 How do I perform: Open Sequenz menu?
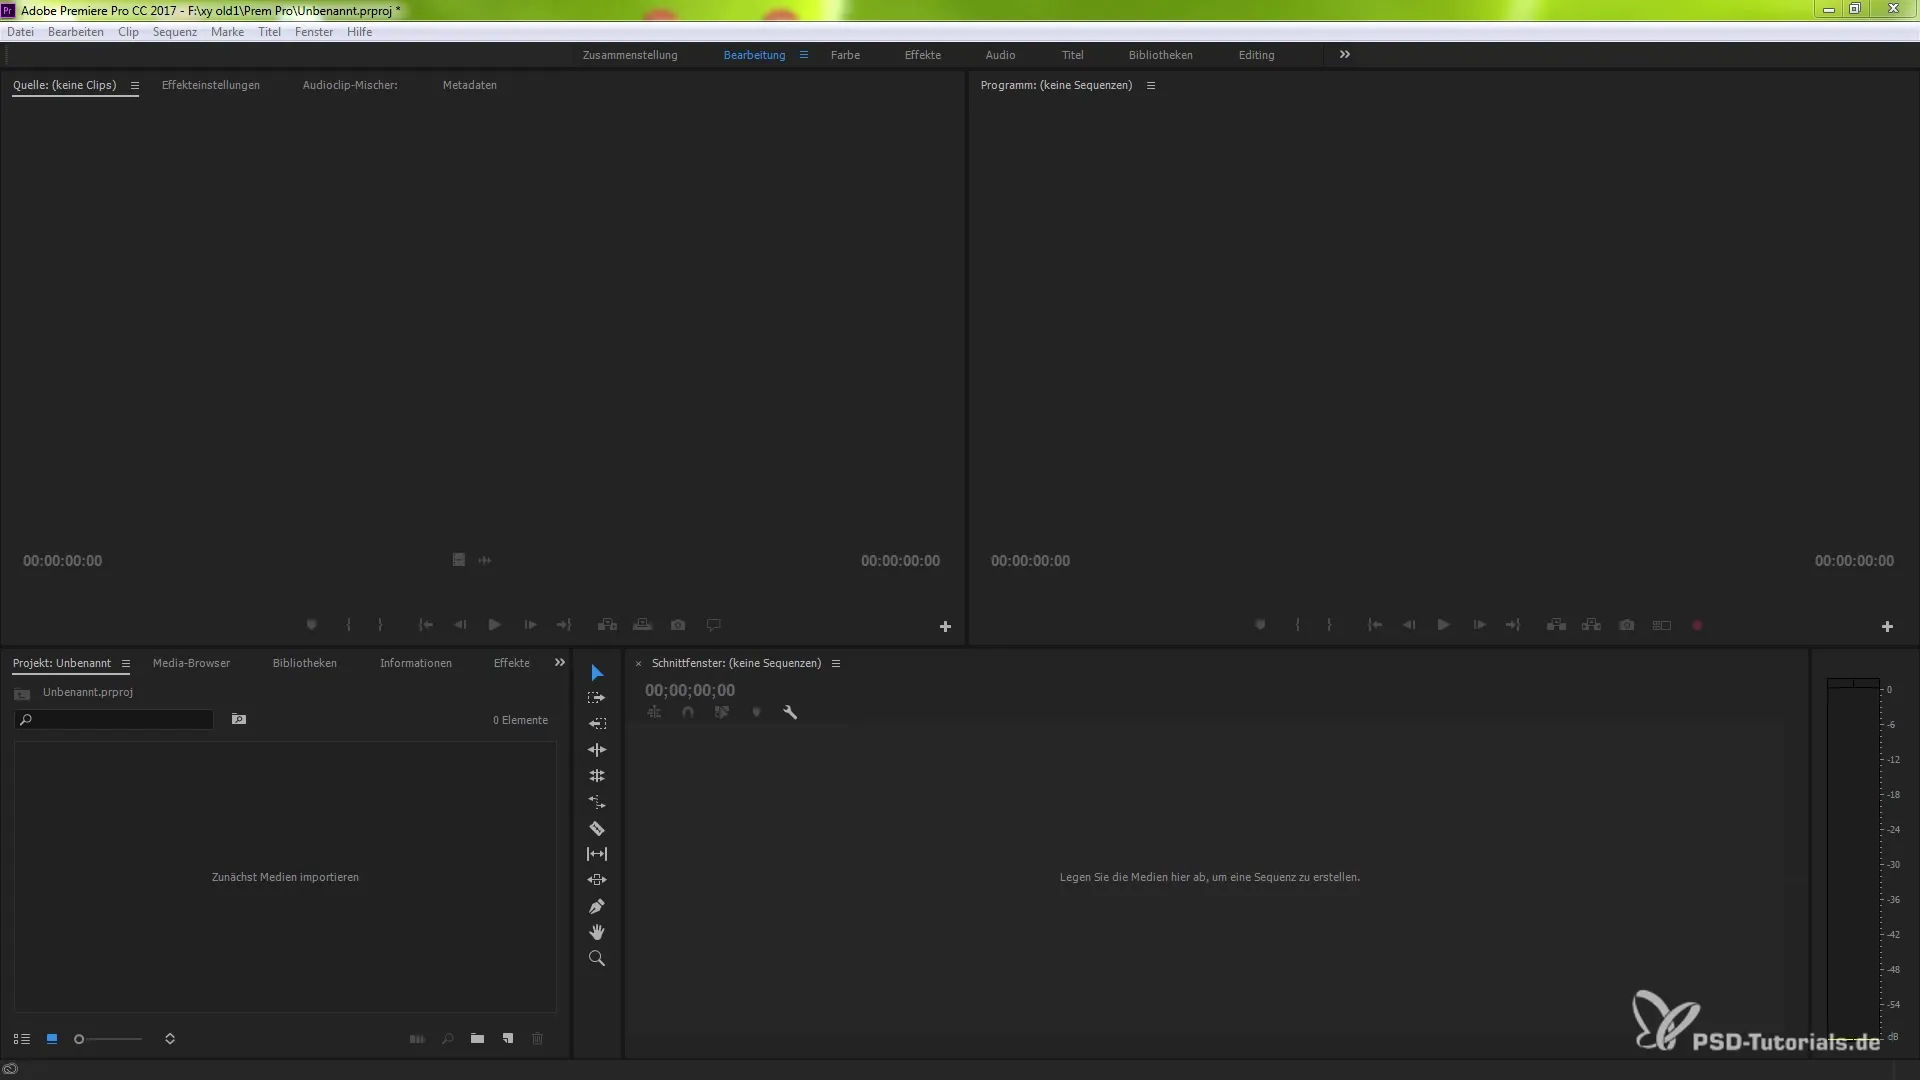[x=175, y=32]
